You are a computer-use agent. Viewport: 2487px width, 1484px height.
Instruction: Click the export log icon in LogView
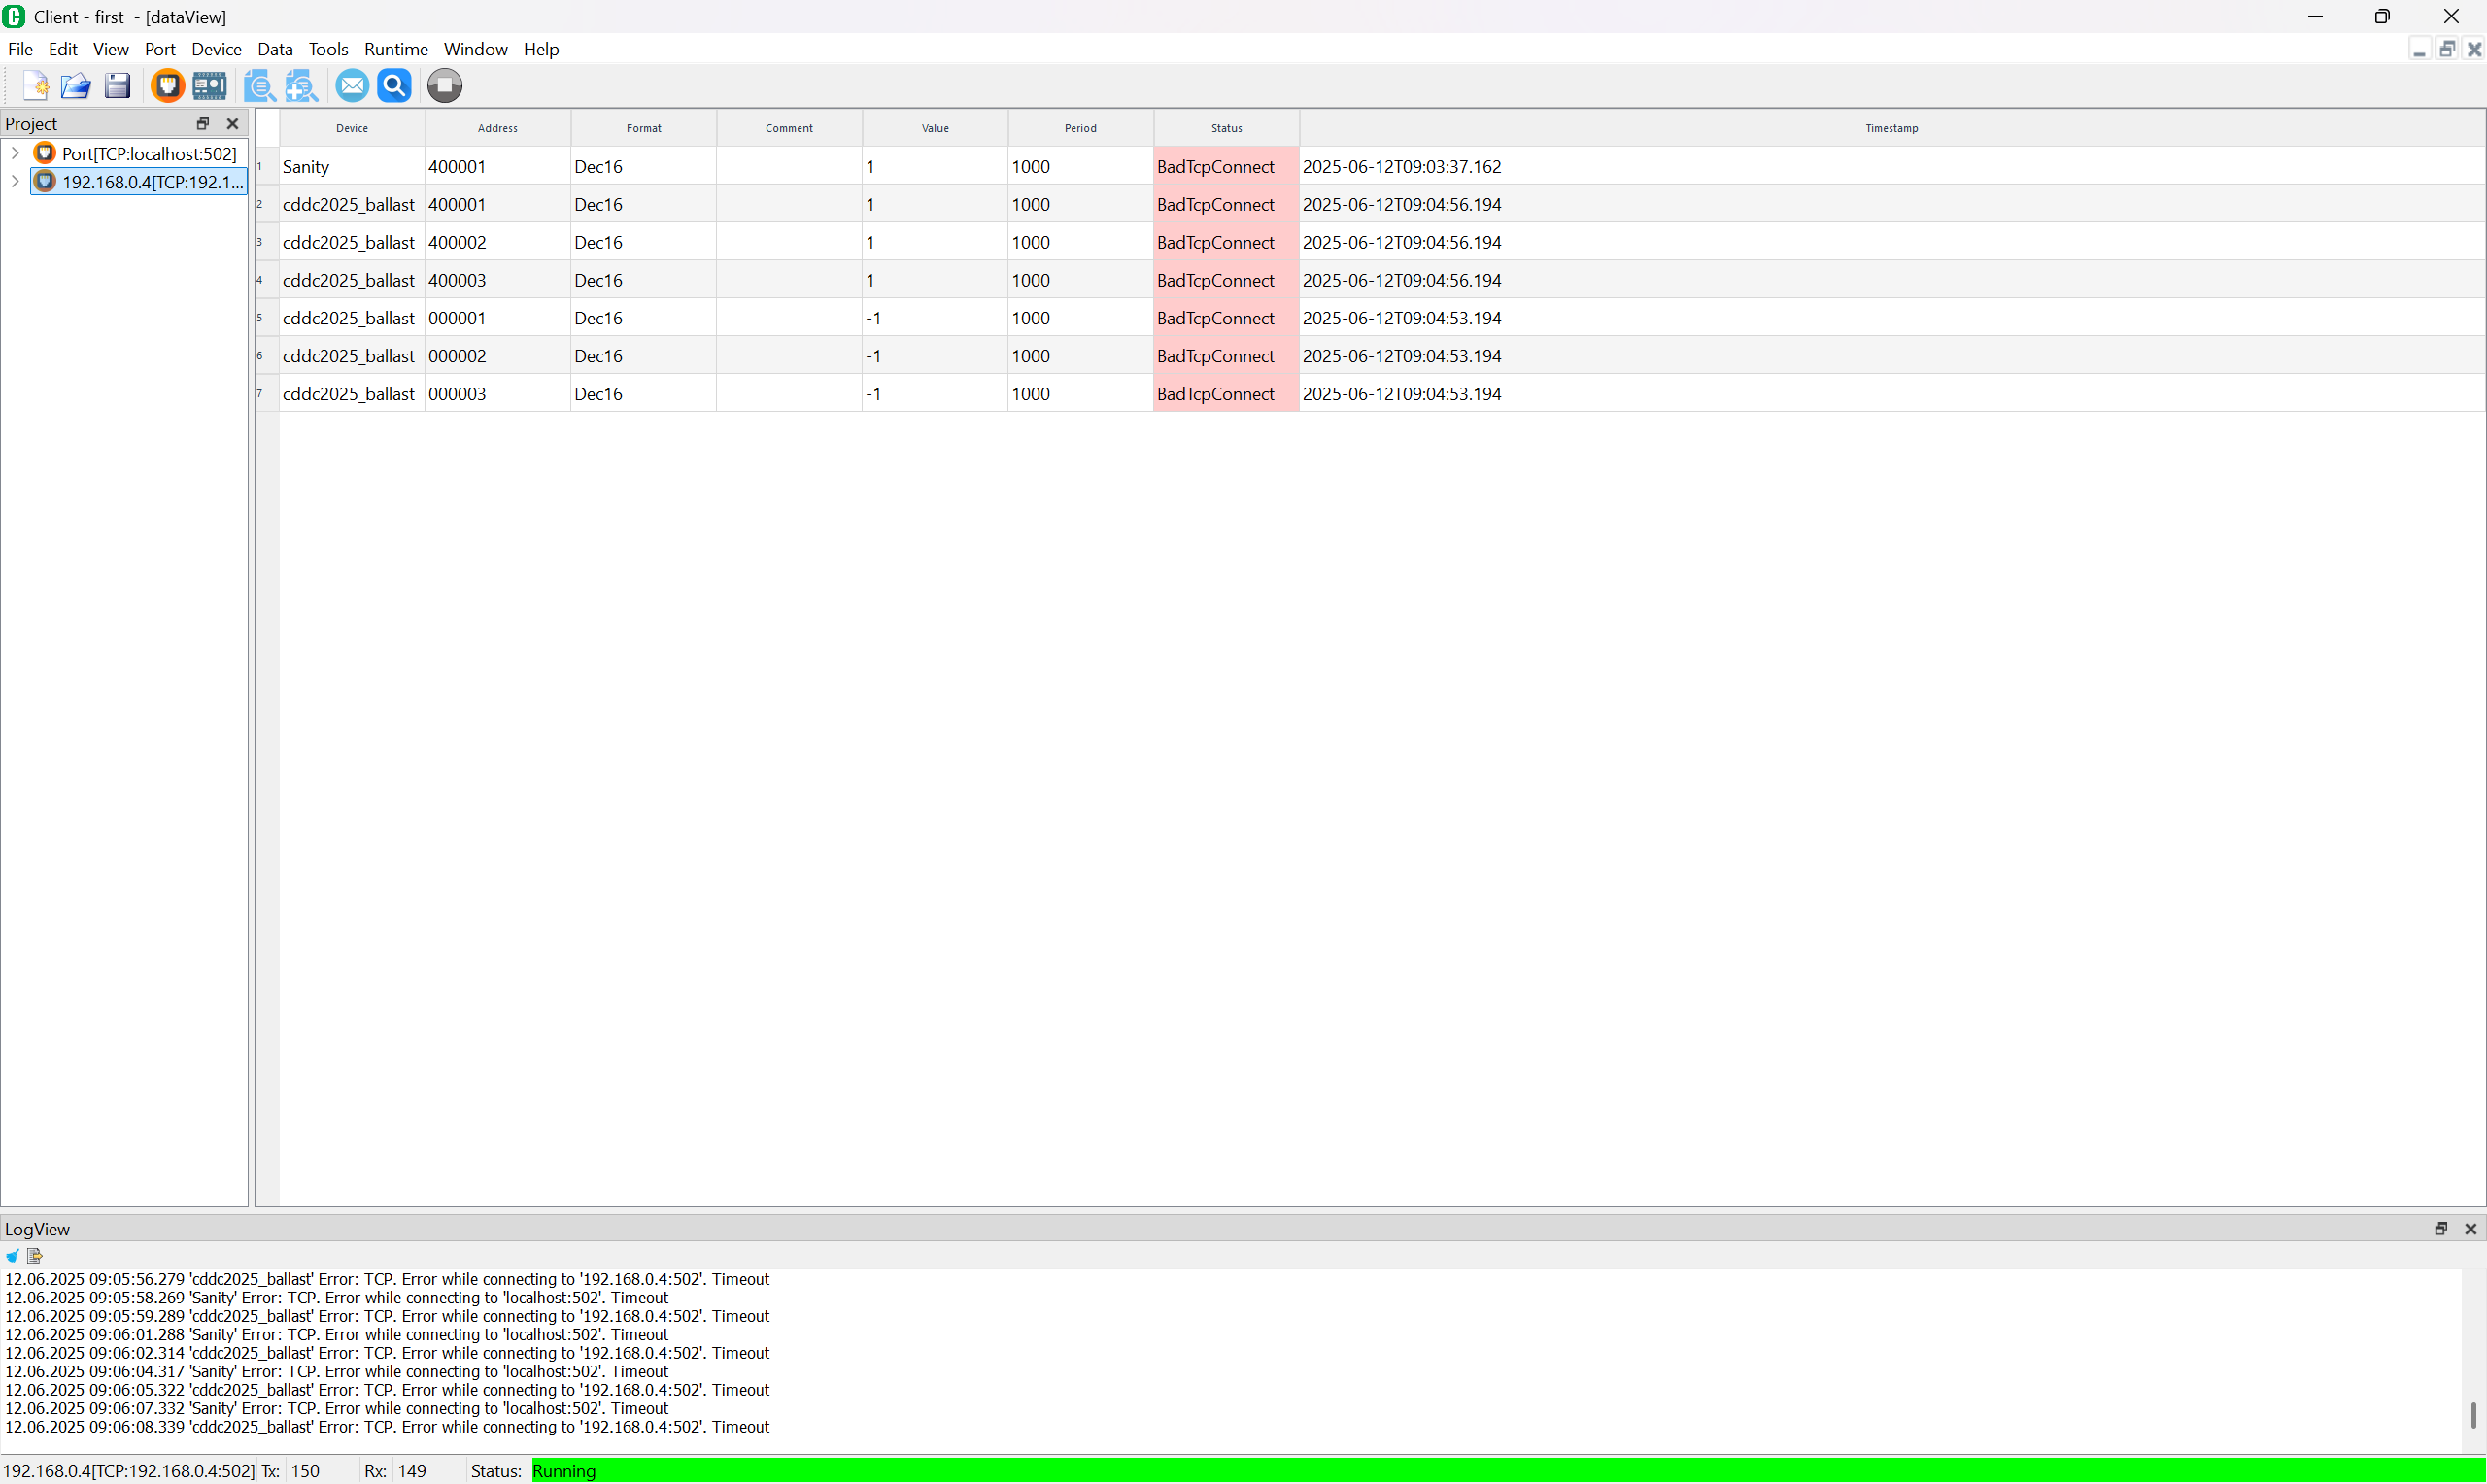point(35,1256)
